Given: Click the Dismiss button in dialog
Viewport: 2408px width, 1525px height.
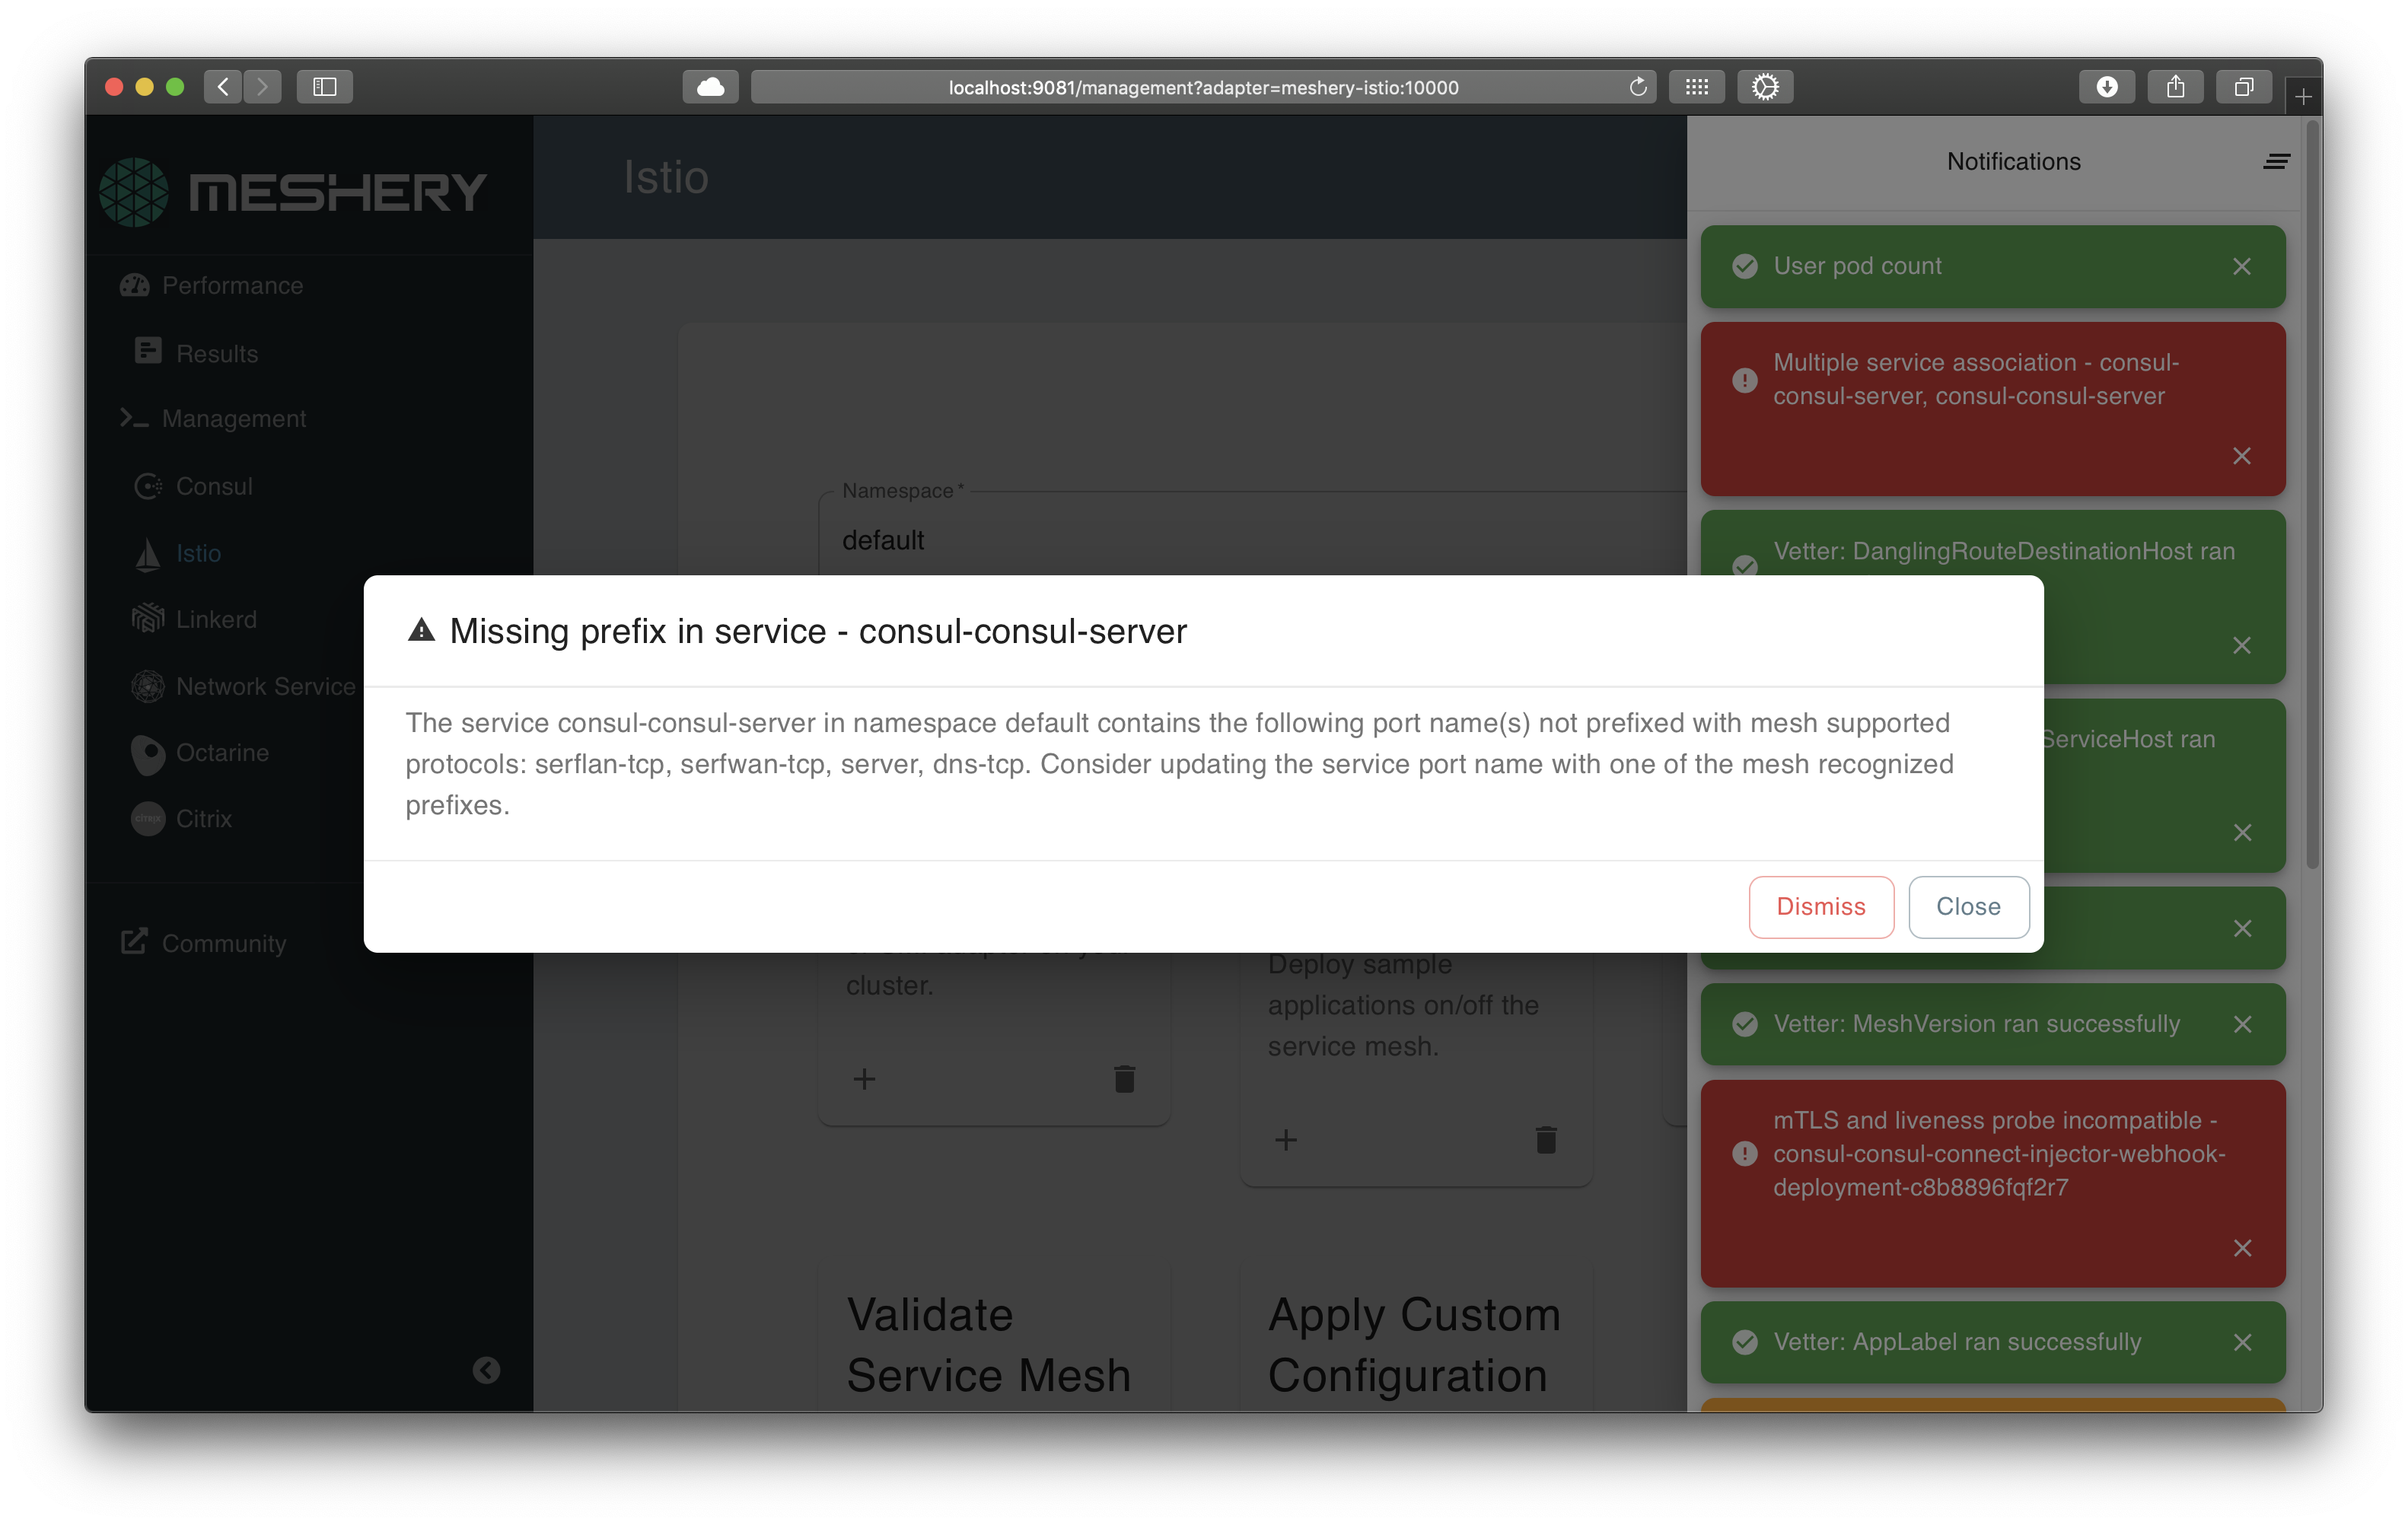Looking at the screenshot, I should pyautogui.click(x=1820, y=907).
